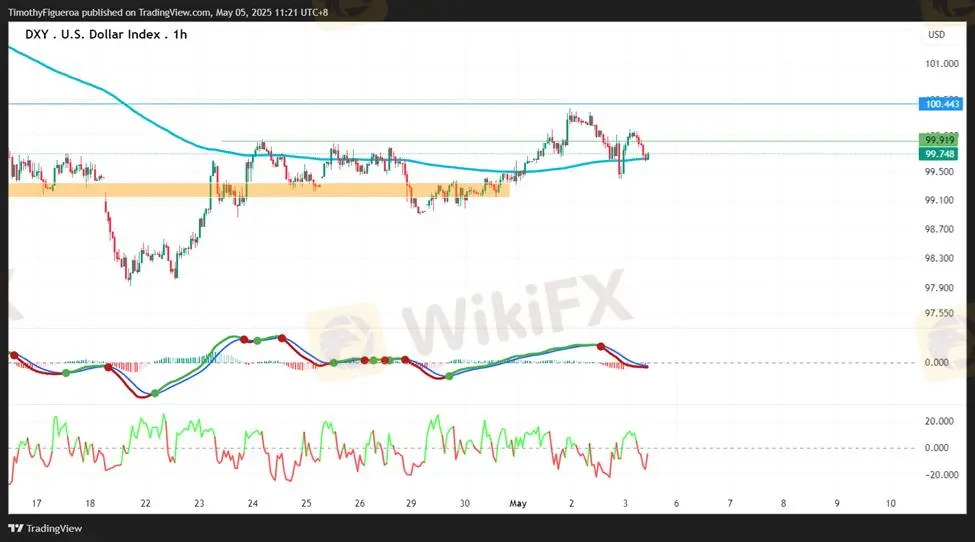This screenshot has width=975, height=542.
Task: Click the blue 100.443 price label
Action: pos(942,104)
